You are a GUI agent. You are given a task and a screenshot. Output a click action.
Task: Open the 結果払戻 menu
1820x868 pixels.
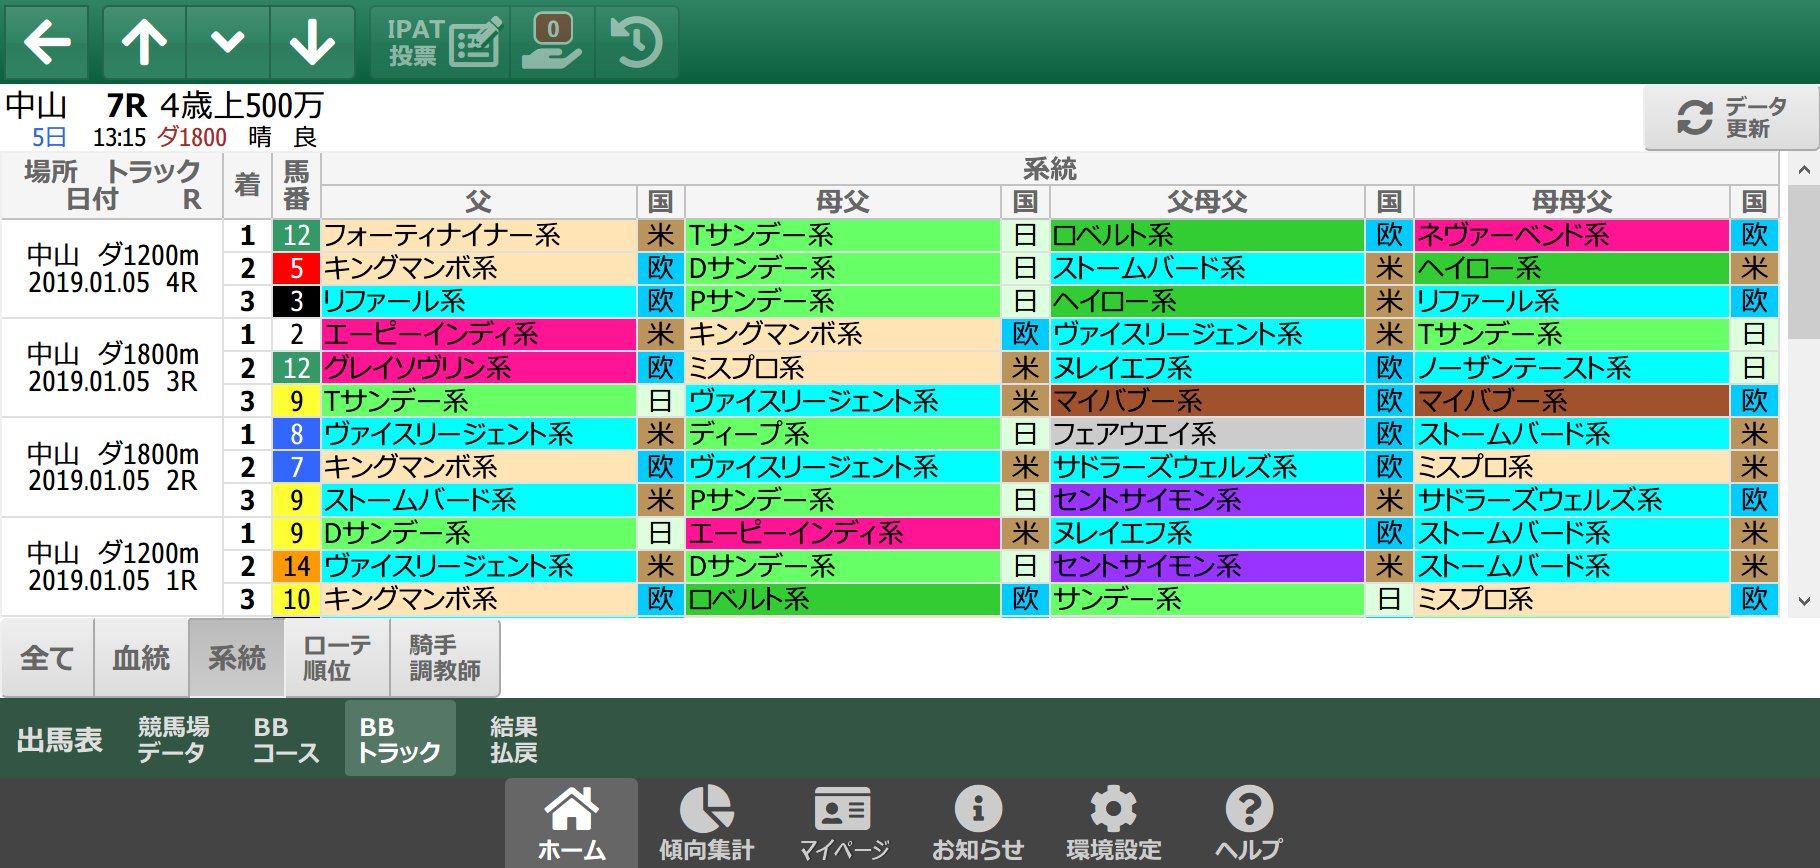[514, 739]
